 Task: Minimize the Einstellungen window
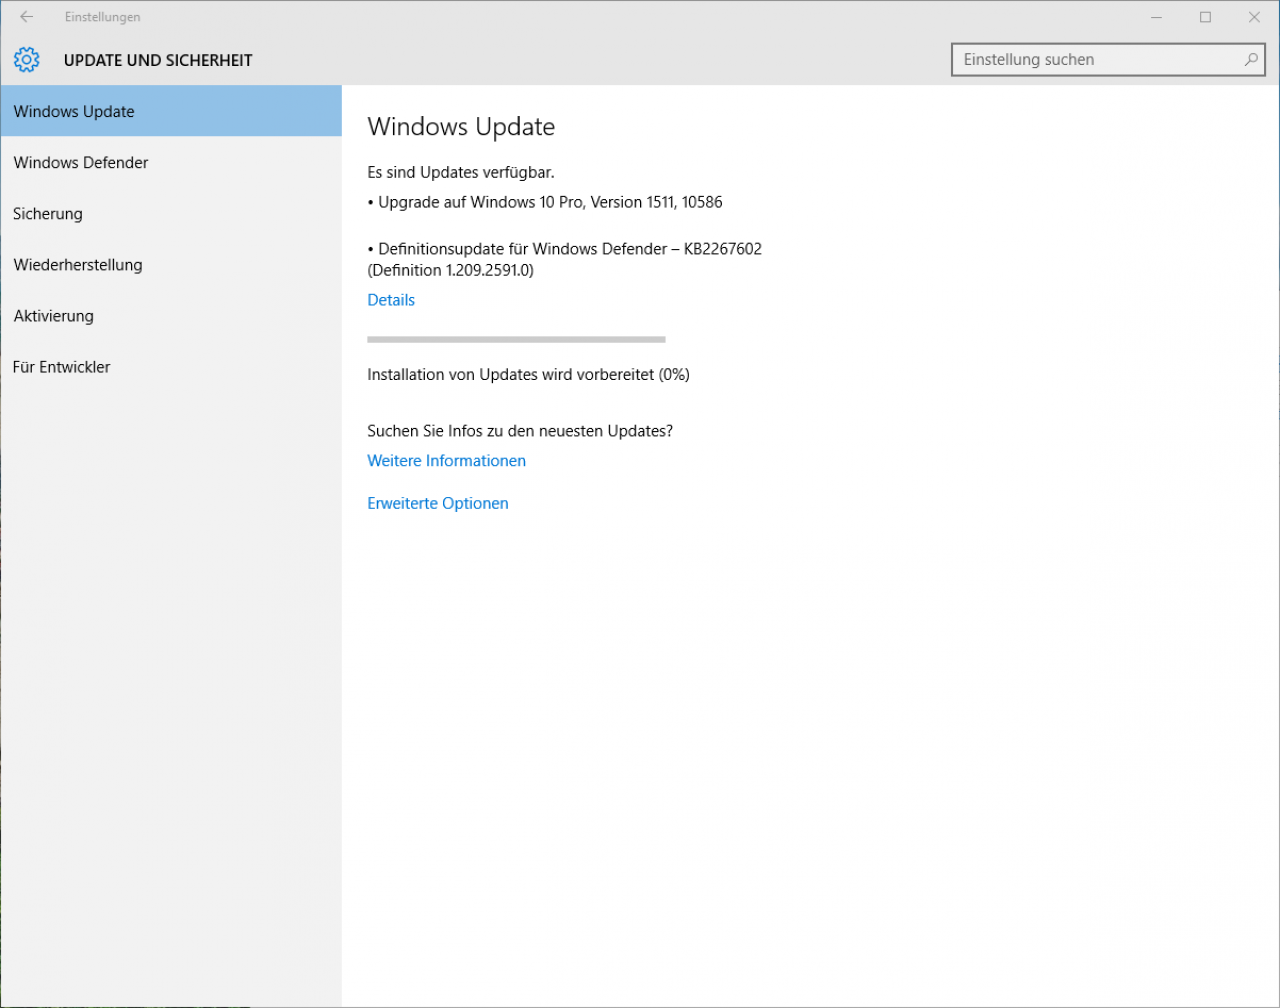pos(1157,17)
